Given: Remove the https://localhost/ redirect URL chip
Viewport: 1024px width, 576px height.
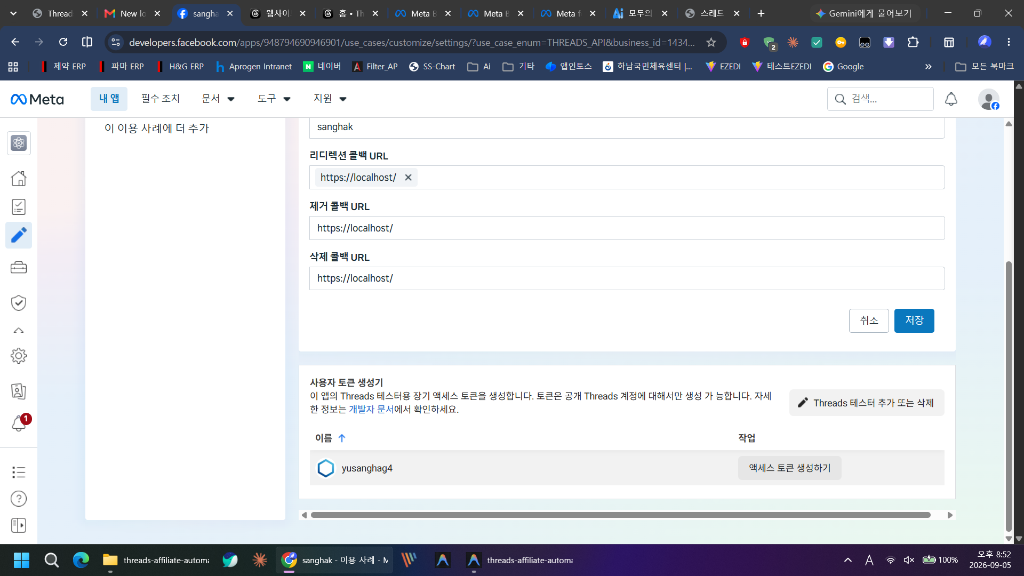Looking at the screenshot, I should coord(408,178).
